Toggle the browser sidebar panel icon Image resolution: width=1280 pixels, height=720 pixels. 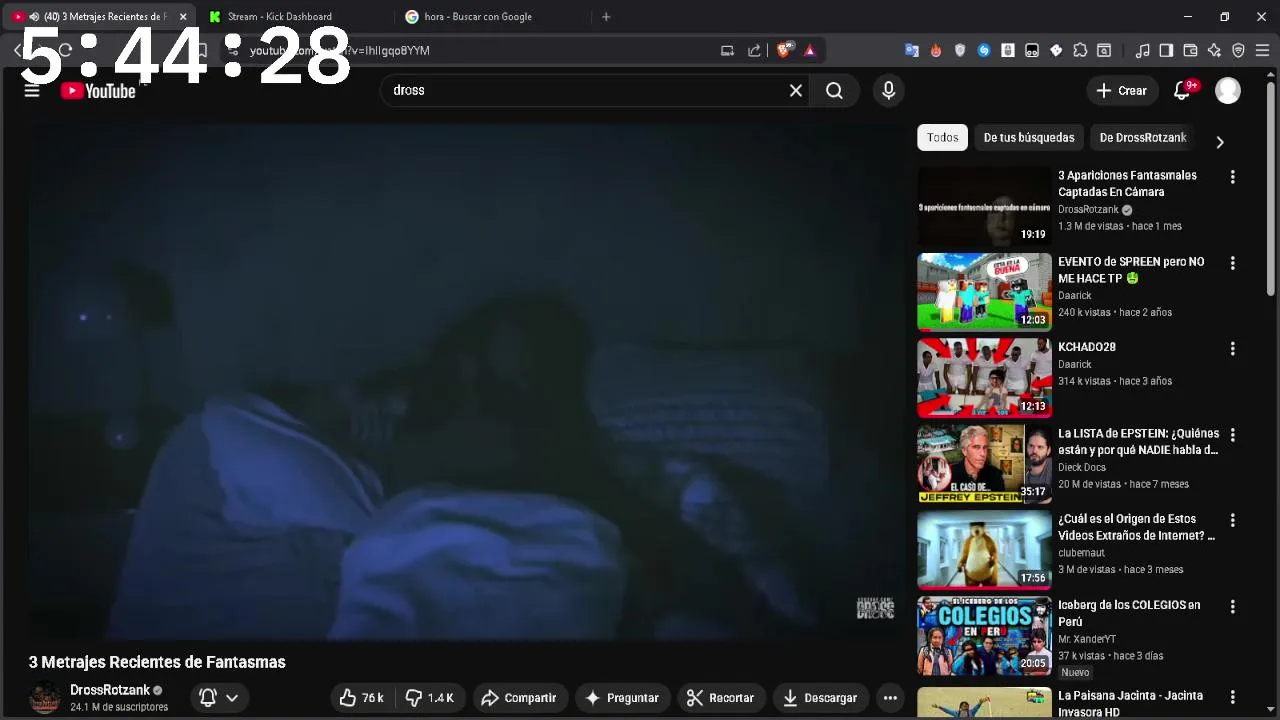point(1166,50)
